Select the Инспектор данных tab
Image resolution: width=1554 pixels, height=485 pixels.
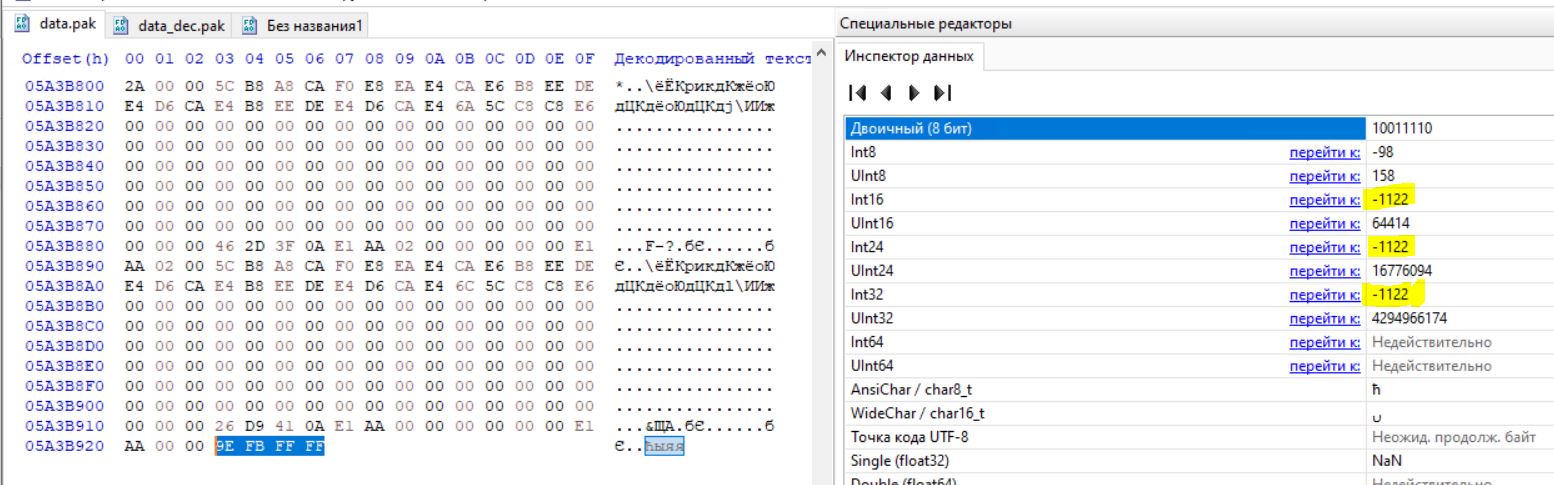point(910,54)
